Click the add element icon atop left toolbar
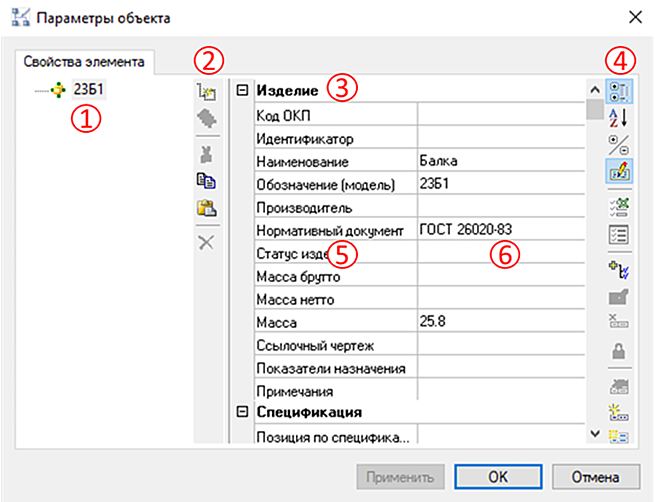Viewport: 655px width, 502px height. tap(207, 91)
